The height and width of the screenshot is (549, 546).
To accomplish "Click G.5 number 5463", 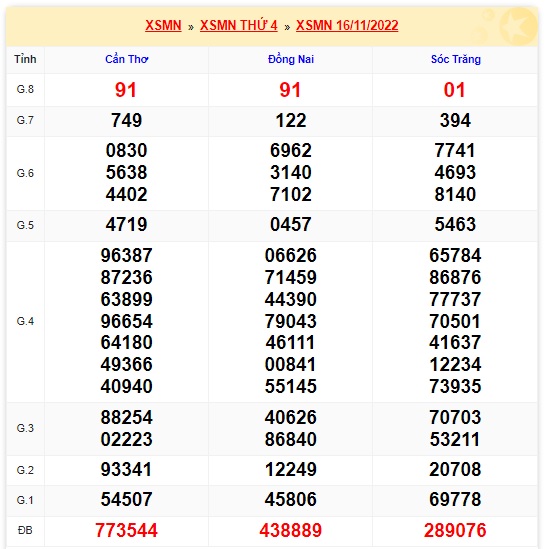I will point(455,224).
